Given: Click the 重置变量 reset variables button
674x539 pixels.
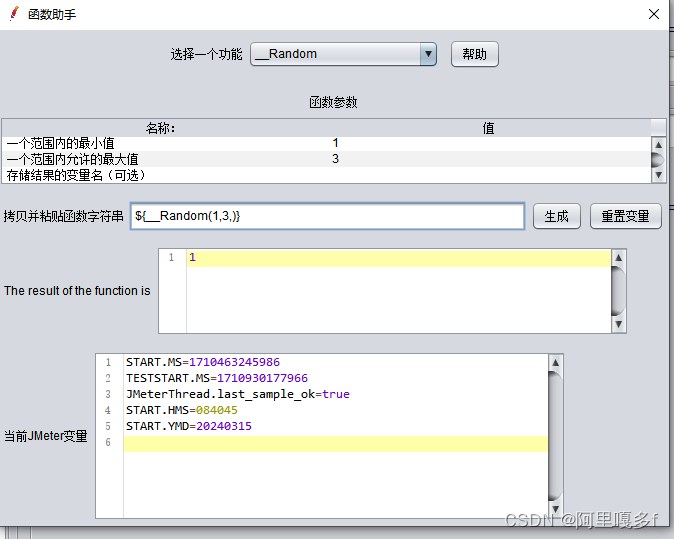Looking at the screenshot, I should point(625,216).
